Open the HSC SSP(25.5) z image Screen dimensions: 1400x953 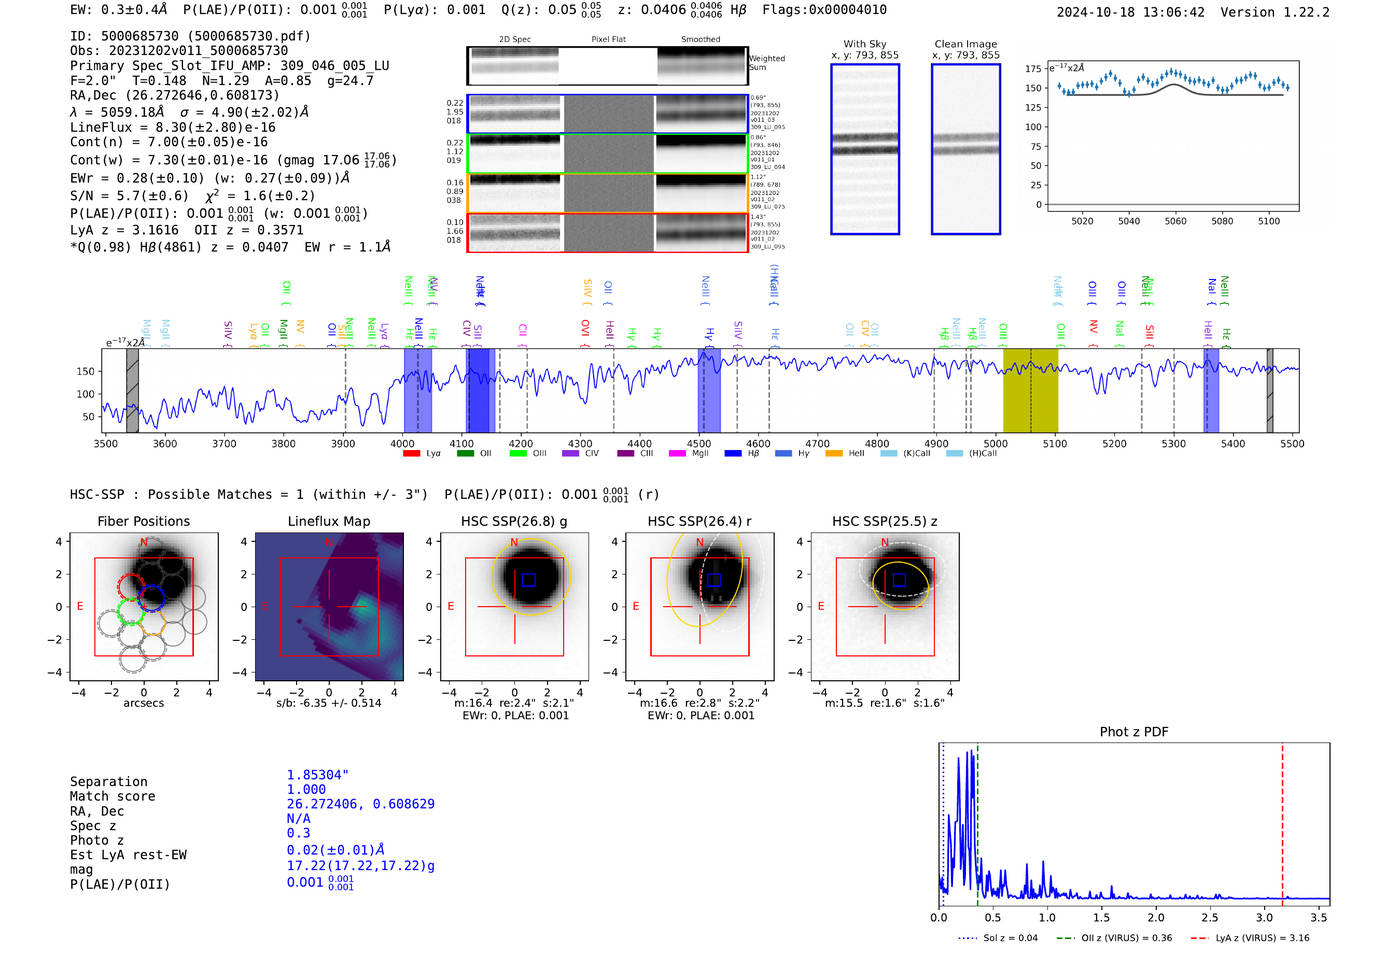coord(885,606)
